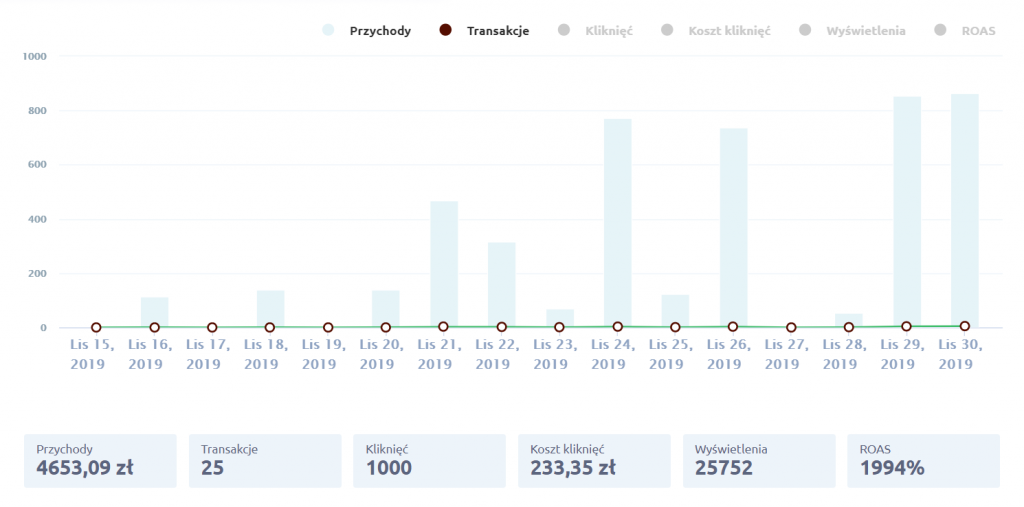Enable the Koszt kliknięć legend series
Viewport: 1024px width, 507px height.
(729, 31)
